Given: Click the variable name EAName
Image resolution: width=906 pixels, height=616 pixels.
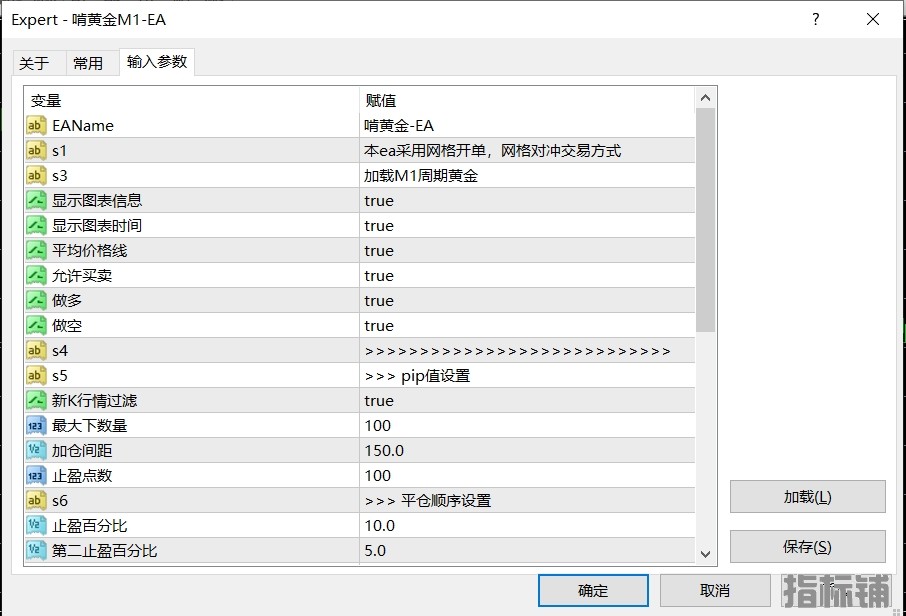Looking at the screenshot, I should pyautogui.click(x=83, y=125).
